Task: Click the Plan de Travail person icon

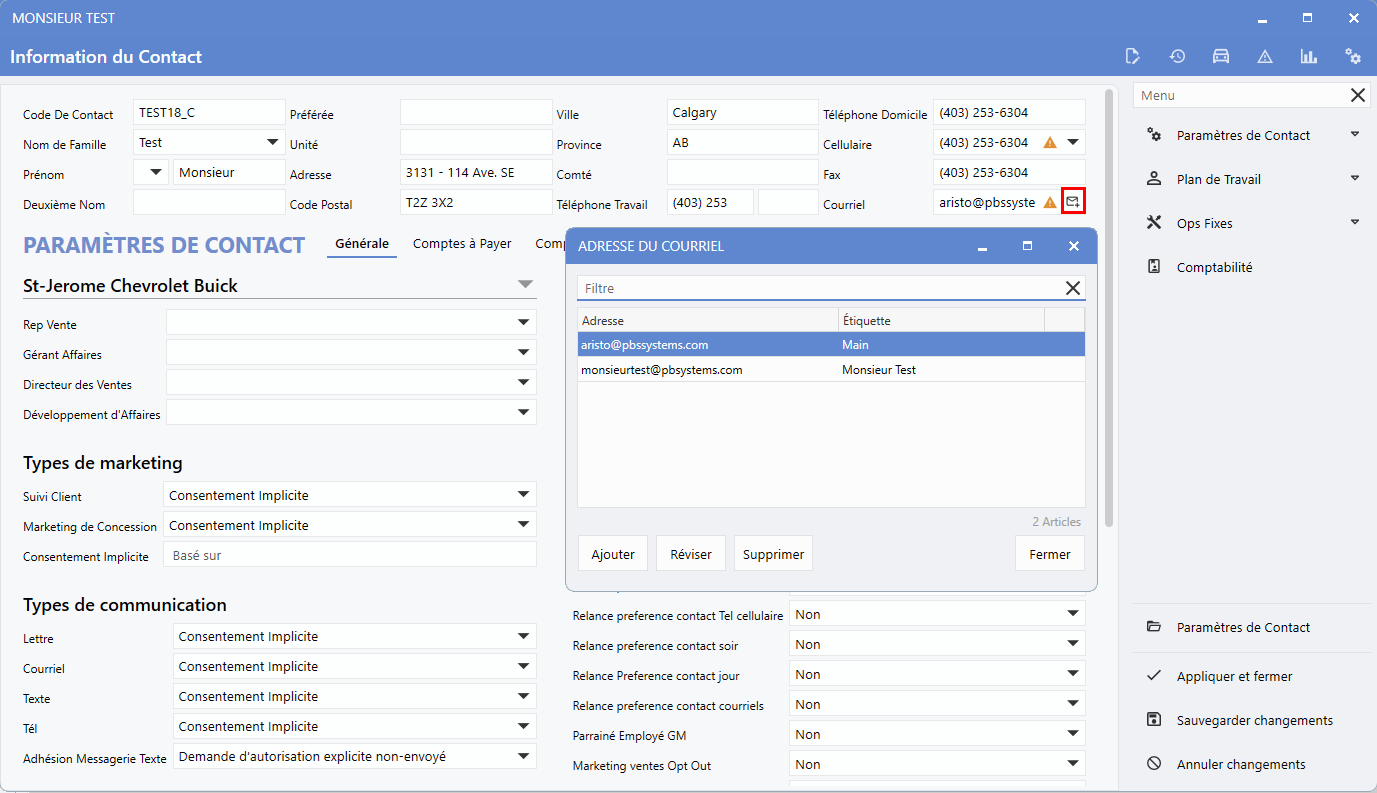Action: tap(1154, 179)
